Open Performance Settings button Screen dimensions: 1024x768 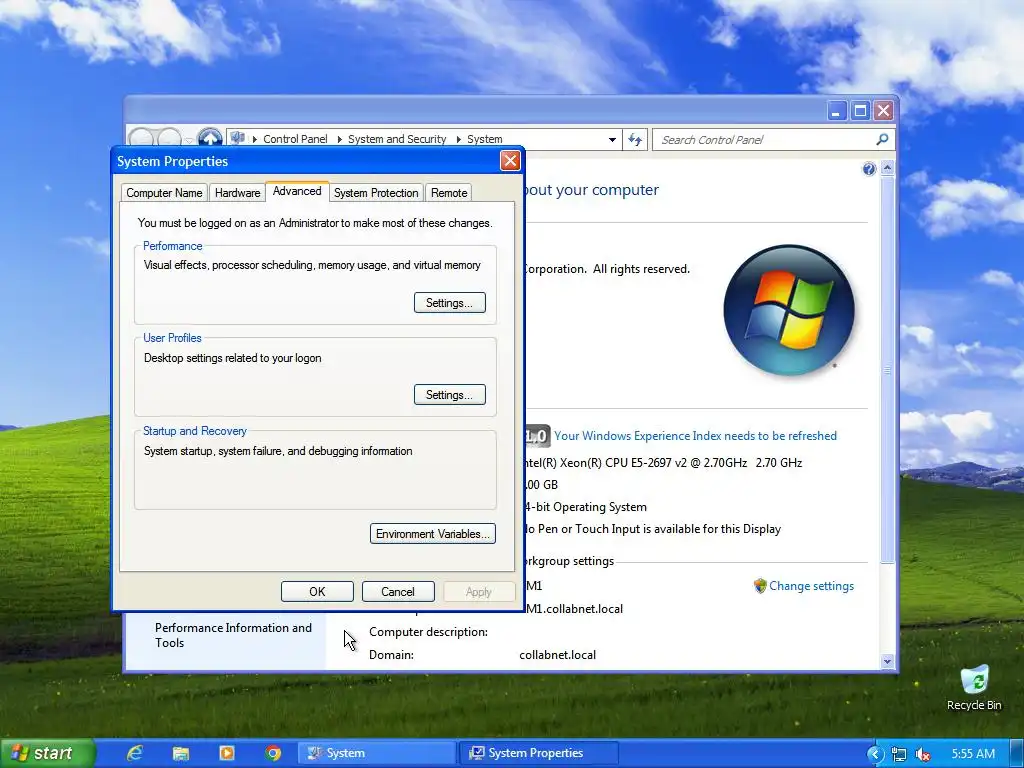[x=449, y=302]
